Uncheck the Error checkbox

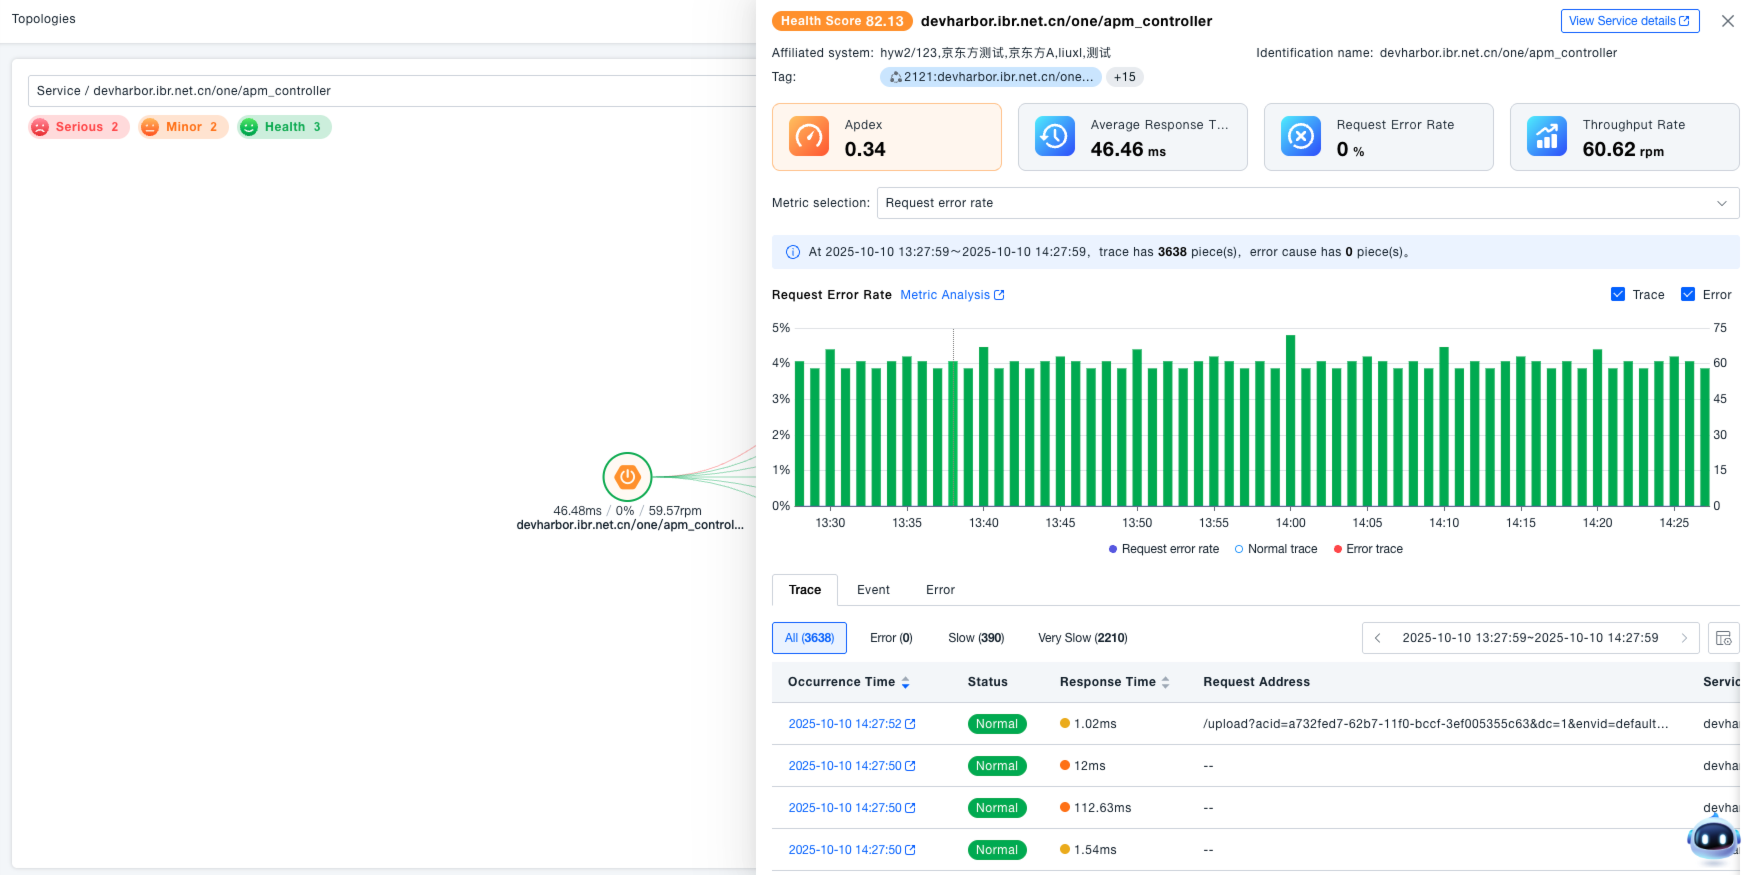click(x=1688, y=294)
